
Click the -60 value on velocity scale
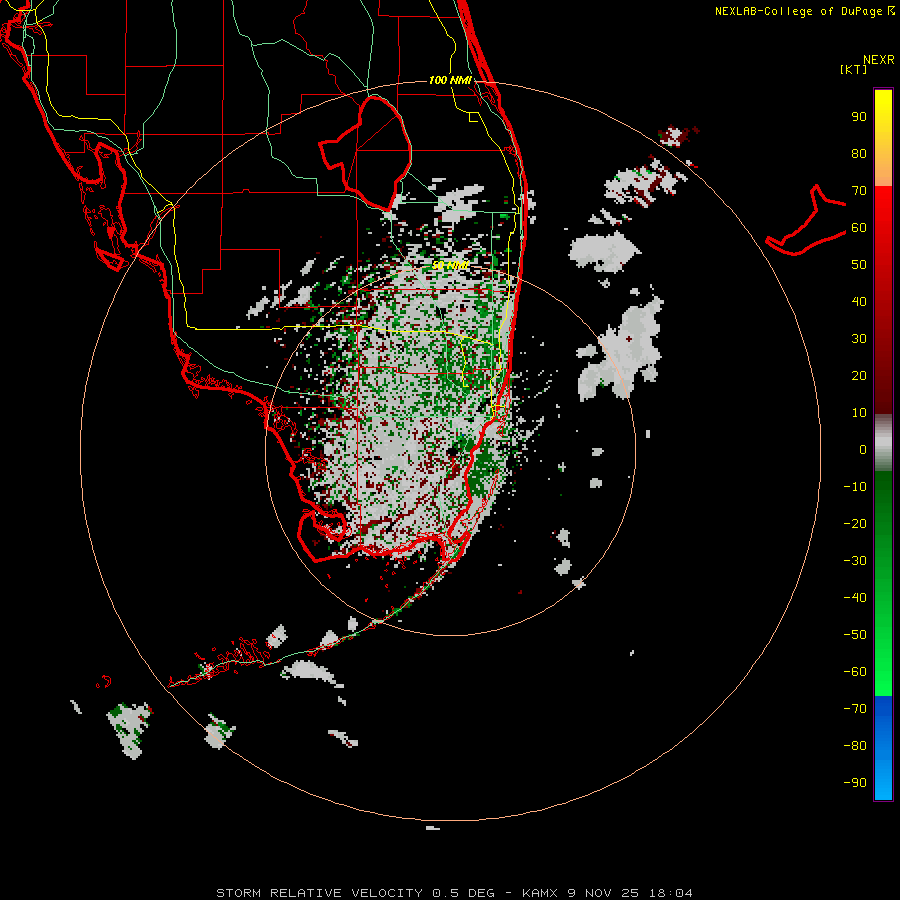click(855, 672)
